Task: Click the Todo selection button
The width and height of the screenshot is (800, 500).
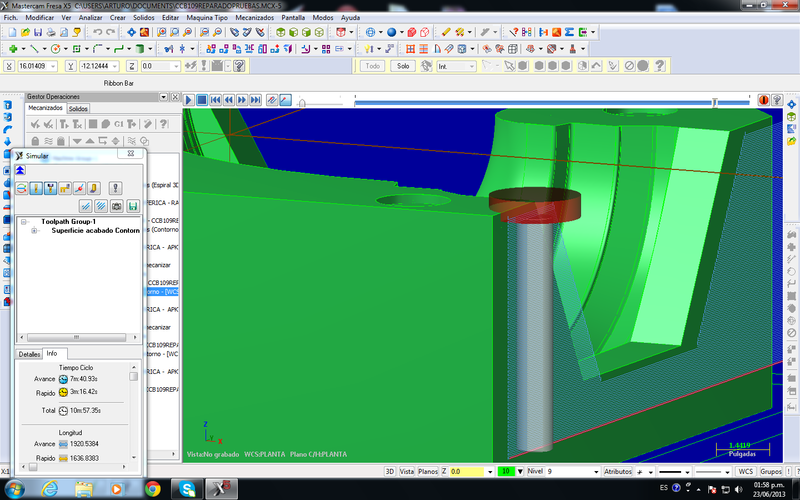Action: (372, 66)
